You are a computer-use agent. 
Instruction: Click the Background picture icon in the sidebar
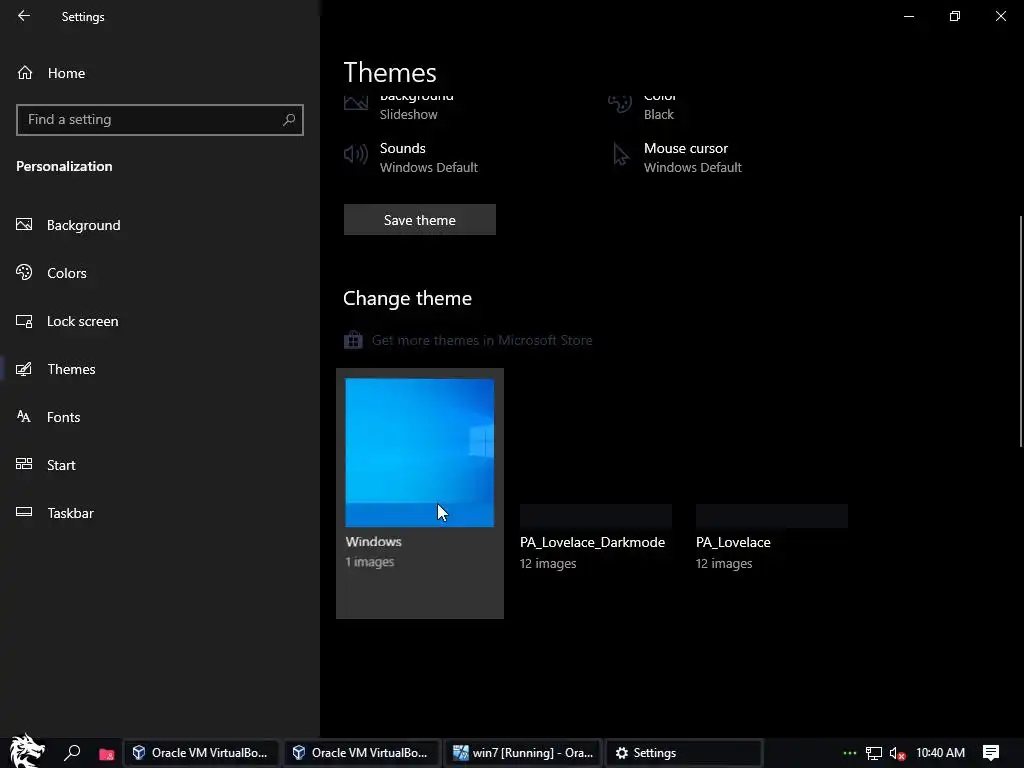[24, 225]
